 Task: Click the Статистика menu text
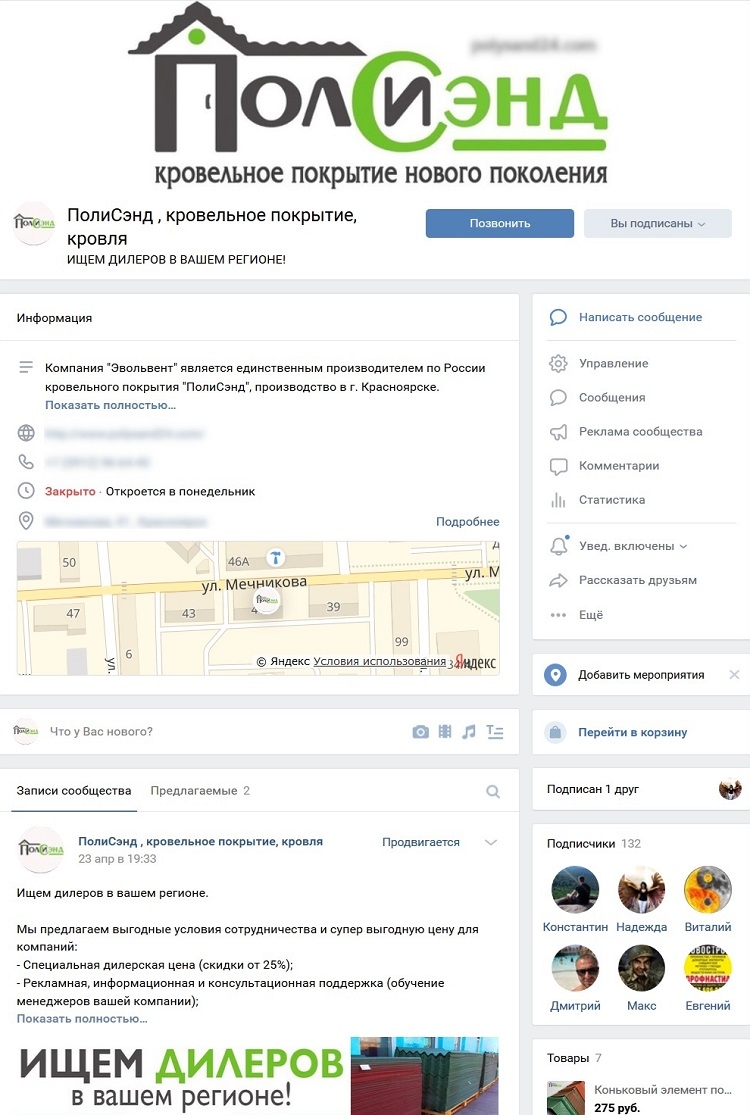612,500
